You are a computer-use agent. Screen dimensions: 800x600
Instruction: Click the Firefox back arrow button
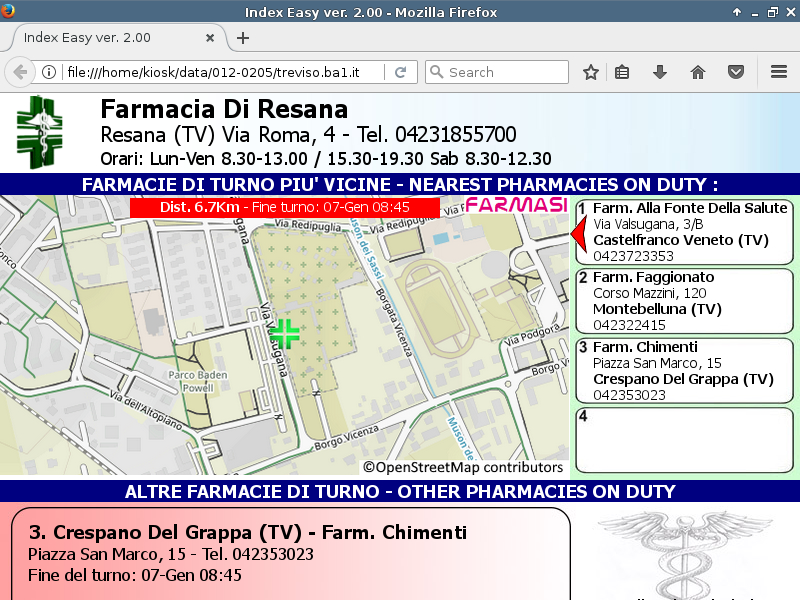pyautogui.click(x=20, y=72)
